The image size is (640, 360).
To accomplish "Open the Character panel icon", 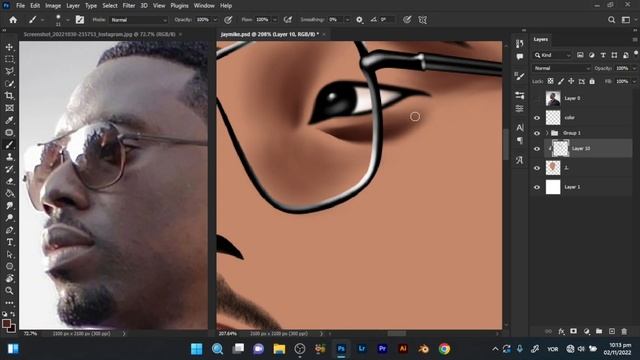I will pyautogui.click(x=520, y=128).
